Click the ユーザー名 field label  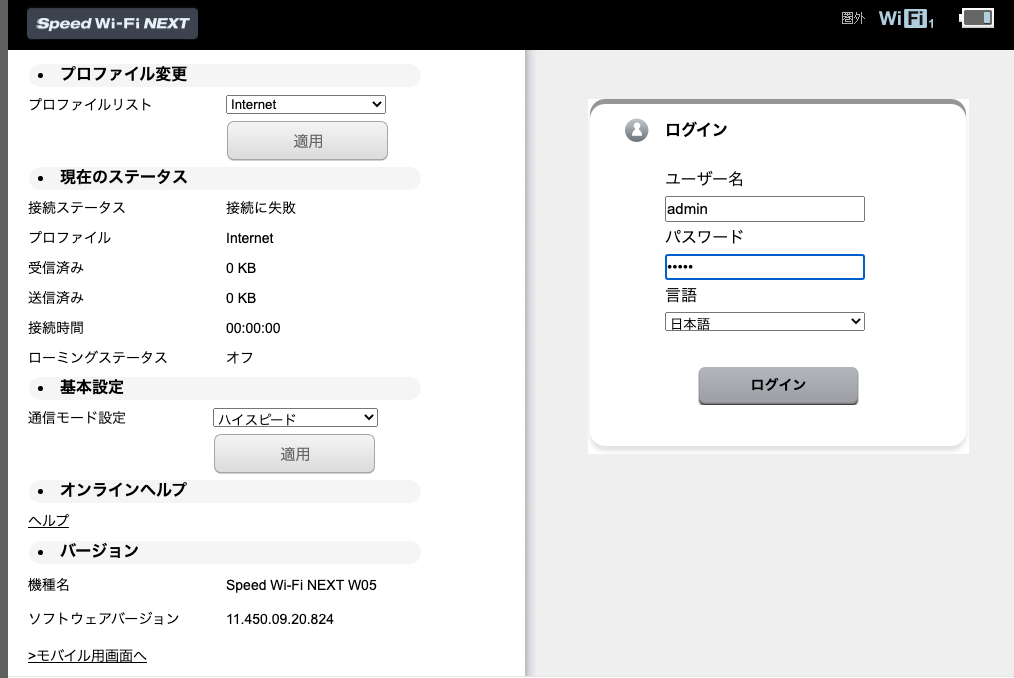pyautogui.click(x=704, y=179)
